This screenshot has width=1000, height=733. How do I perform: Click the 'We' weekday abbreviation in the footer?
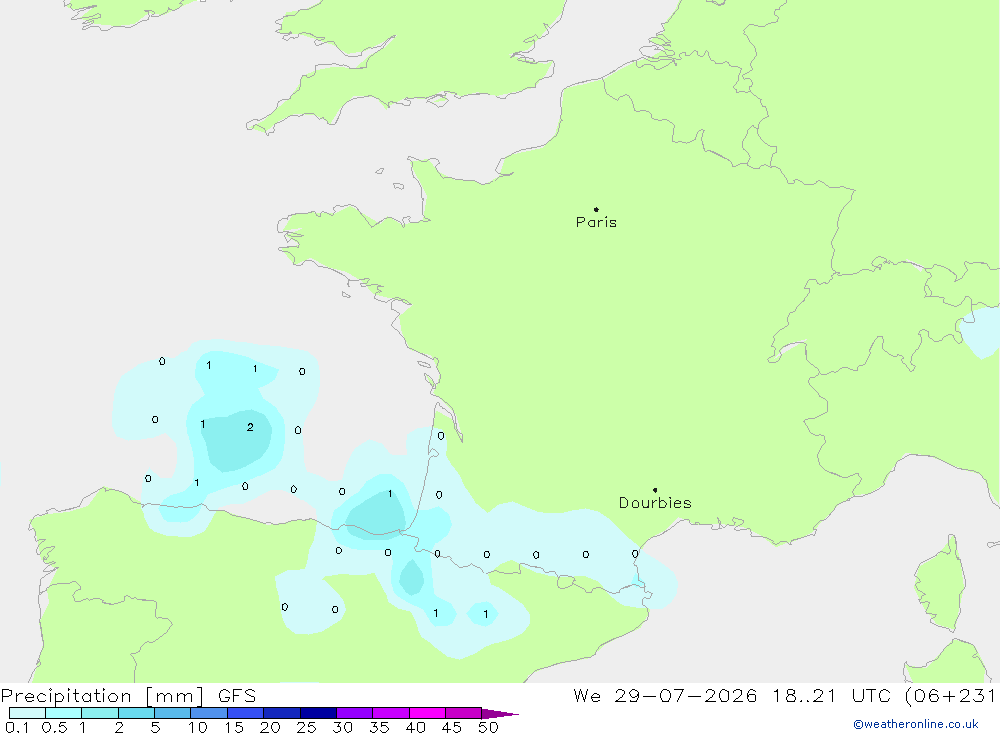click(x=587, y=696)
